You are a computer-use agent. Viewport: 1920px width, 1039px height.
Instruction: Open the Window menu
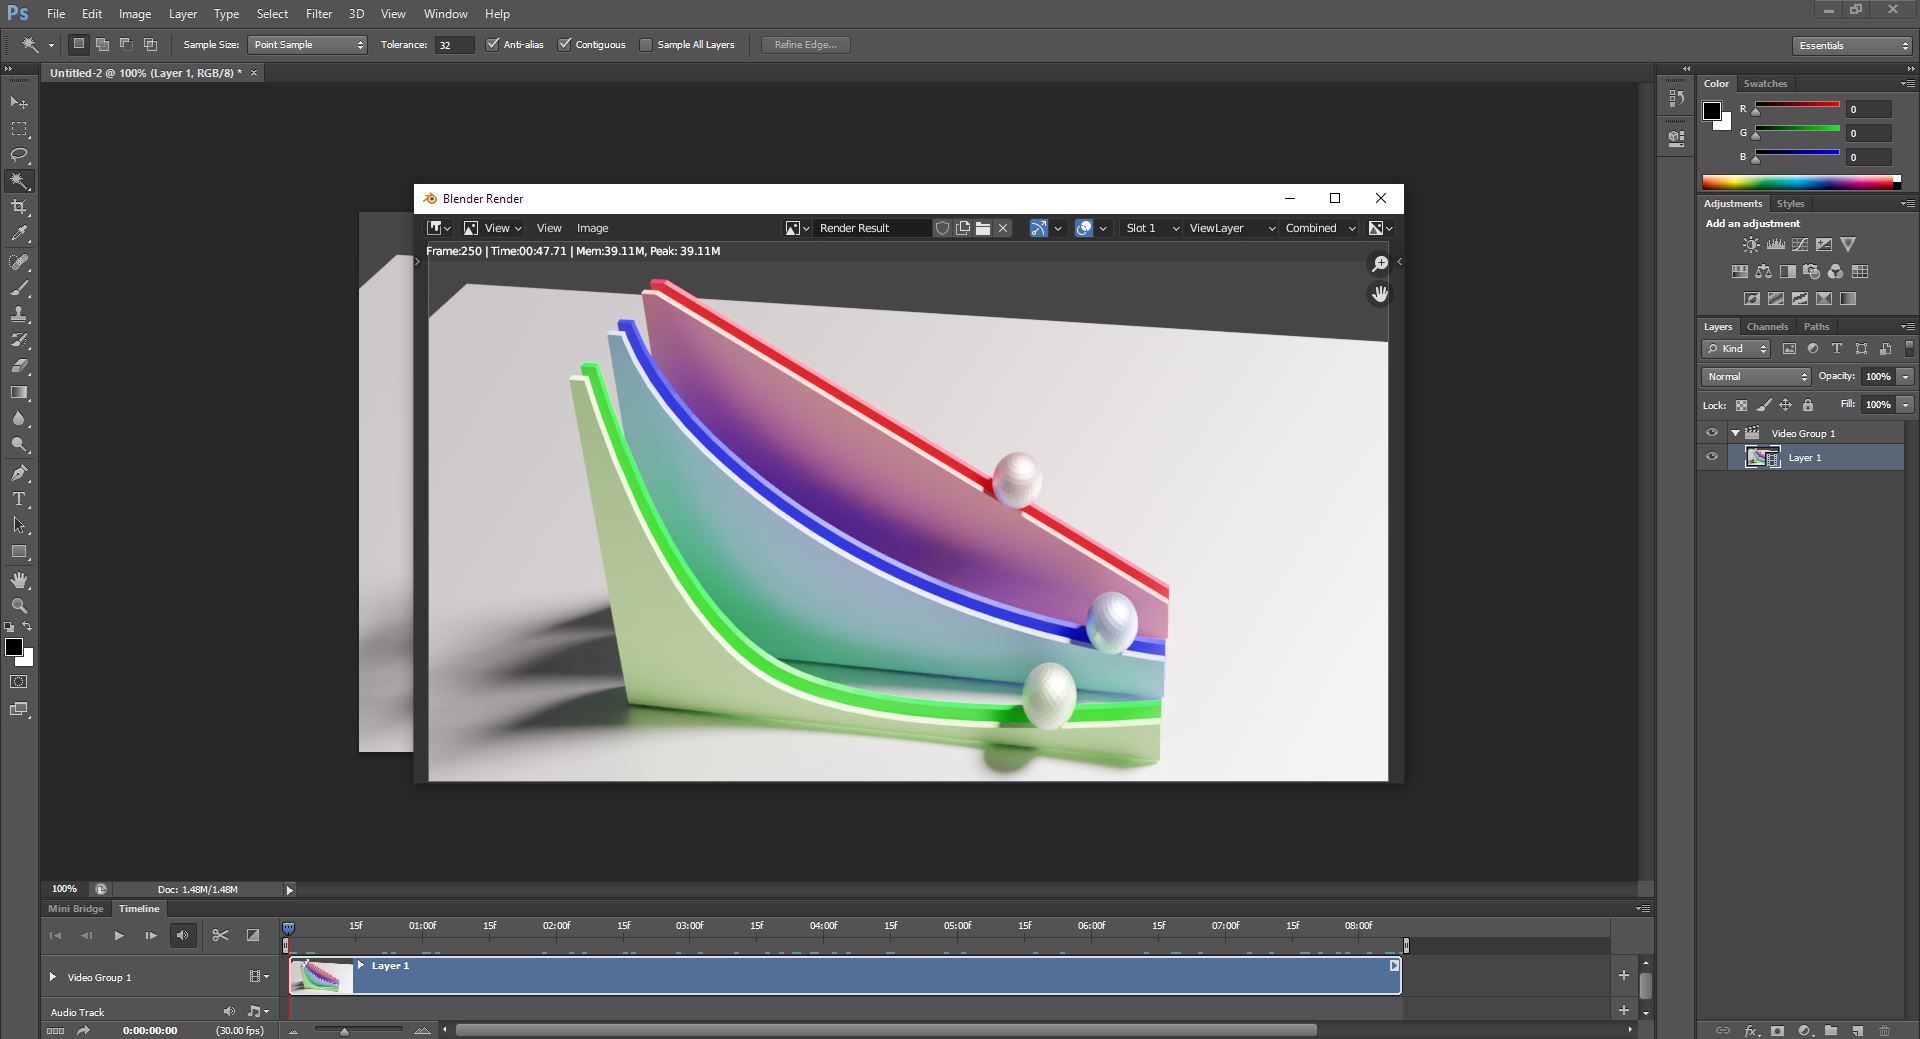click(445, 14)
